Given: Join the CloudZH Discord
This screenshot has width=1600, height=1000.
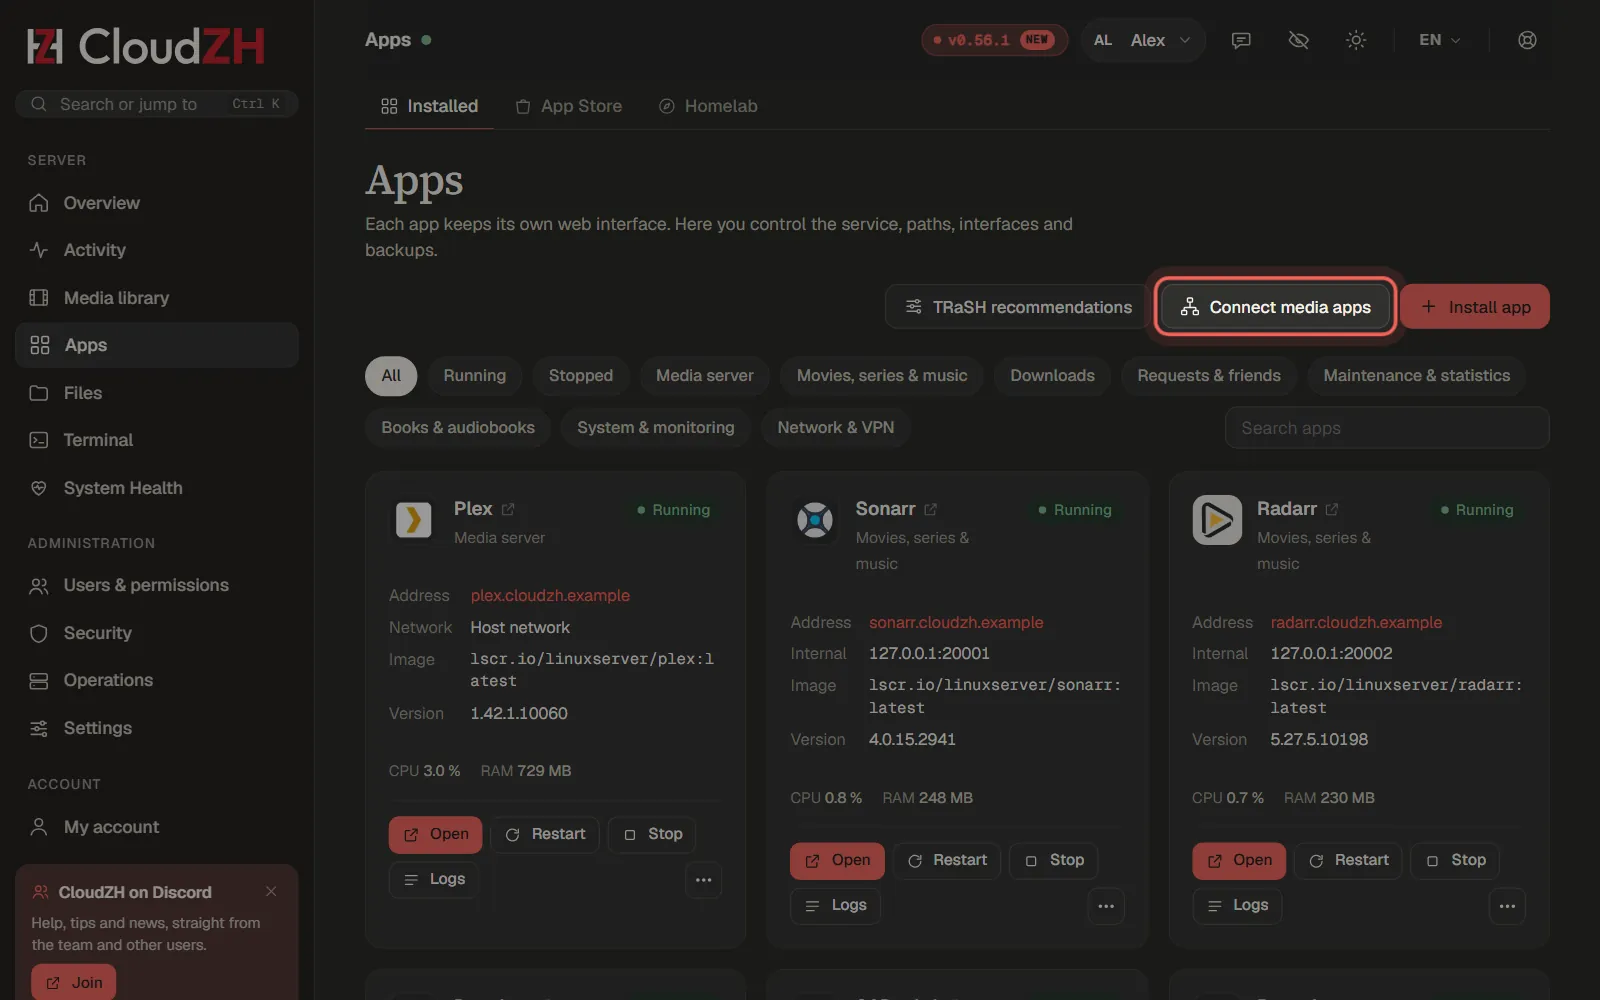Looking at the screenshot, I should 74,982.
